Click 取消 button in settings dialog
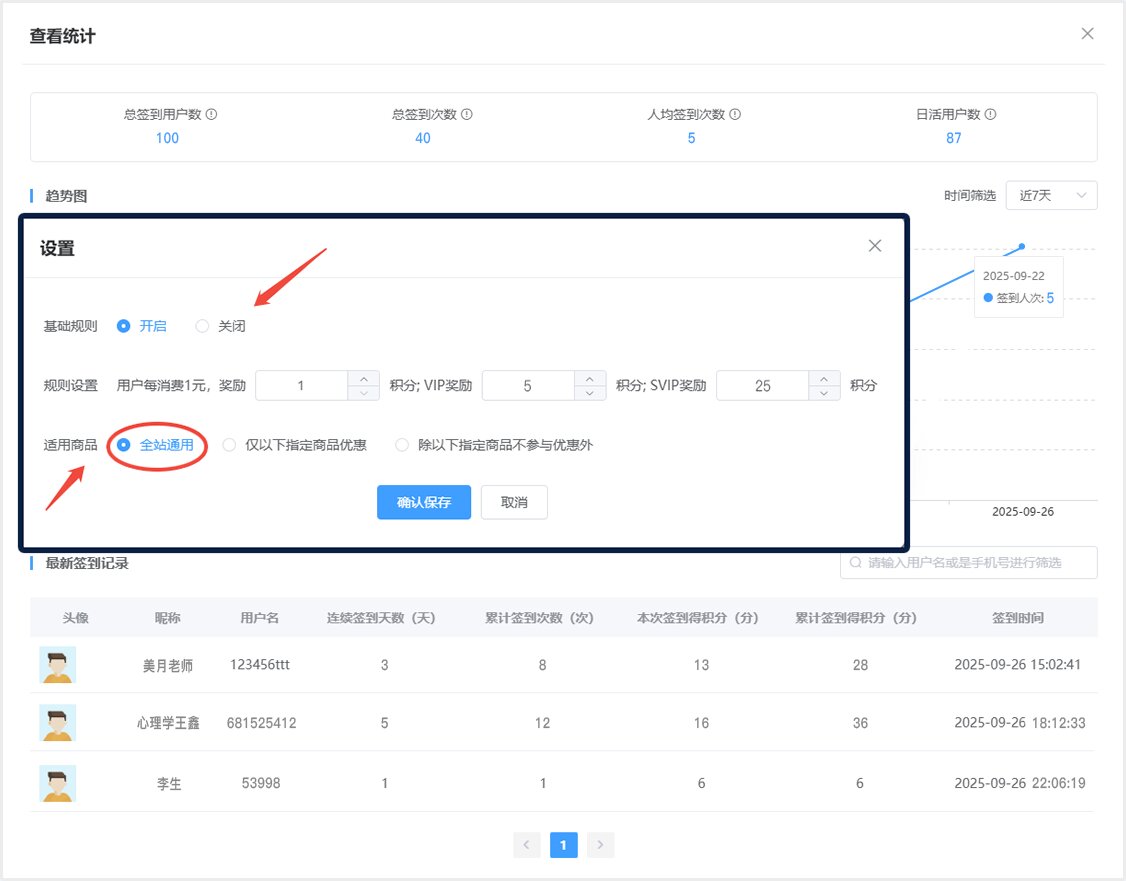 (514, 503)
